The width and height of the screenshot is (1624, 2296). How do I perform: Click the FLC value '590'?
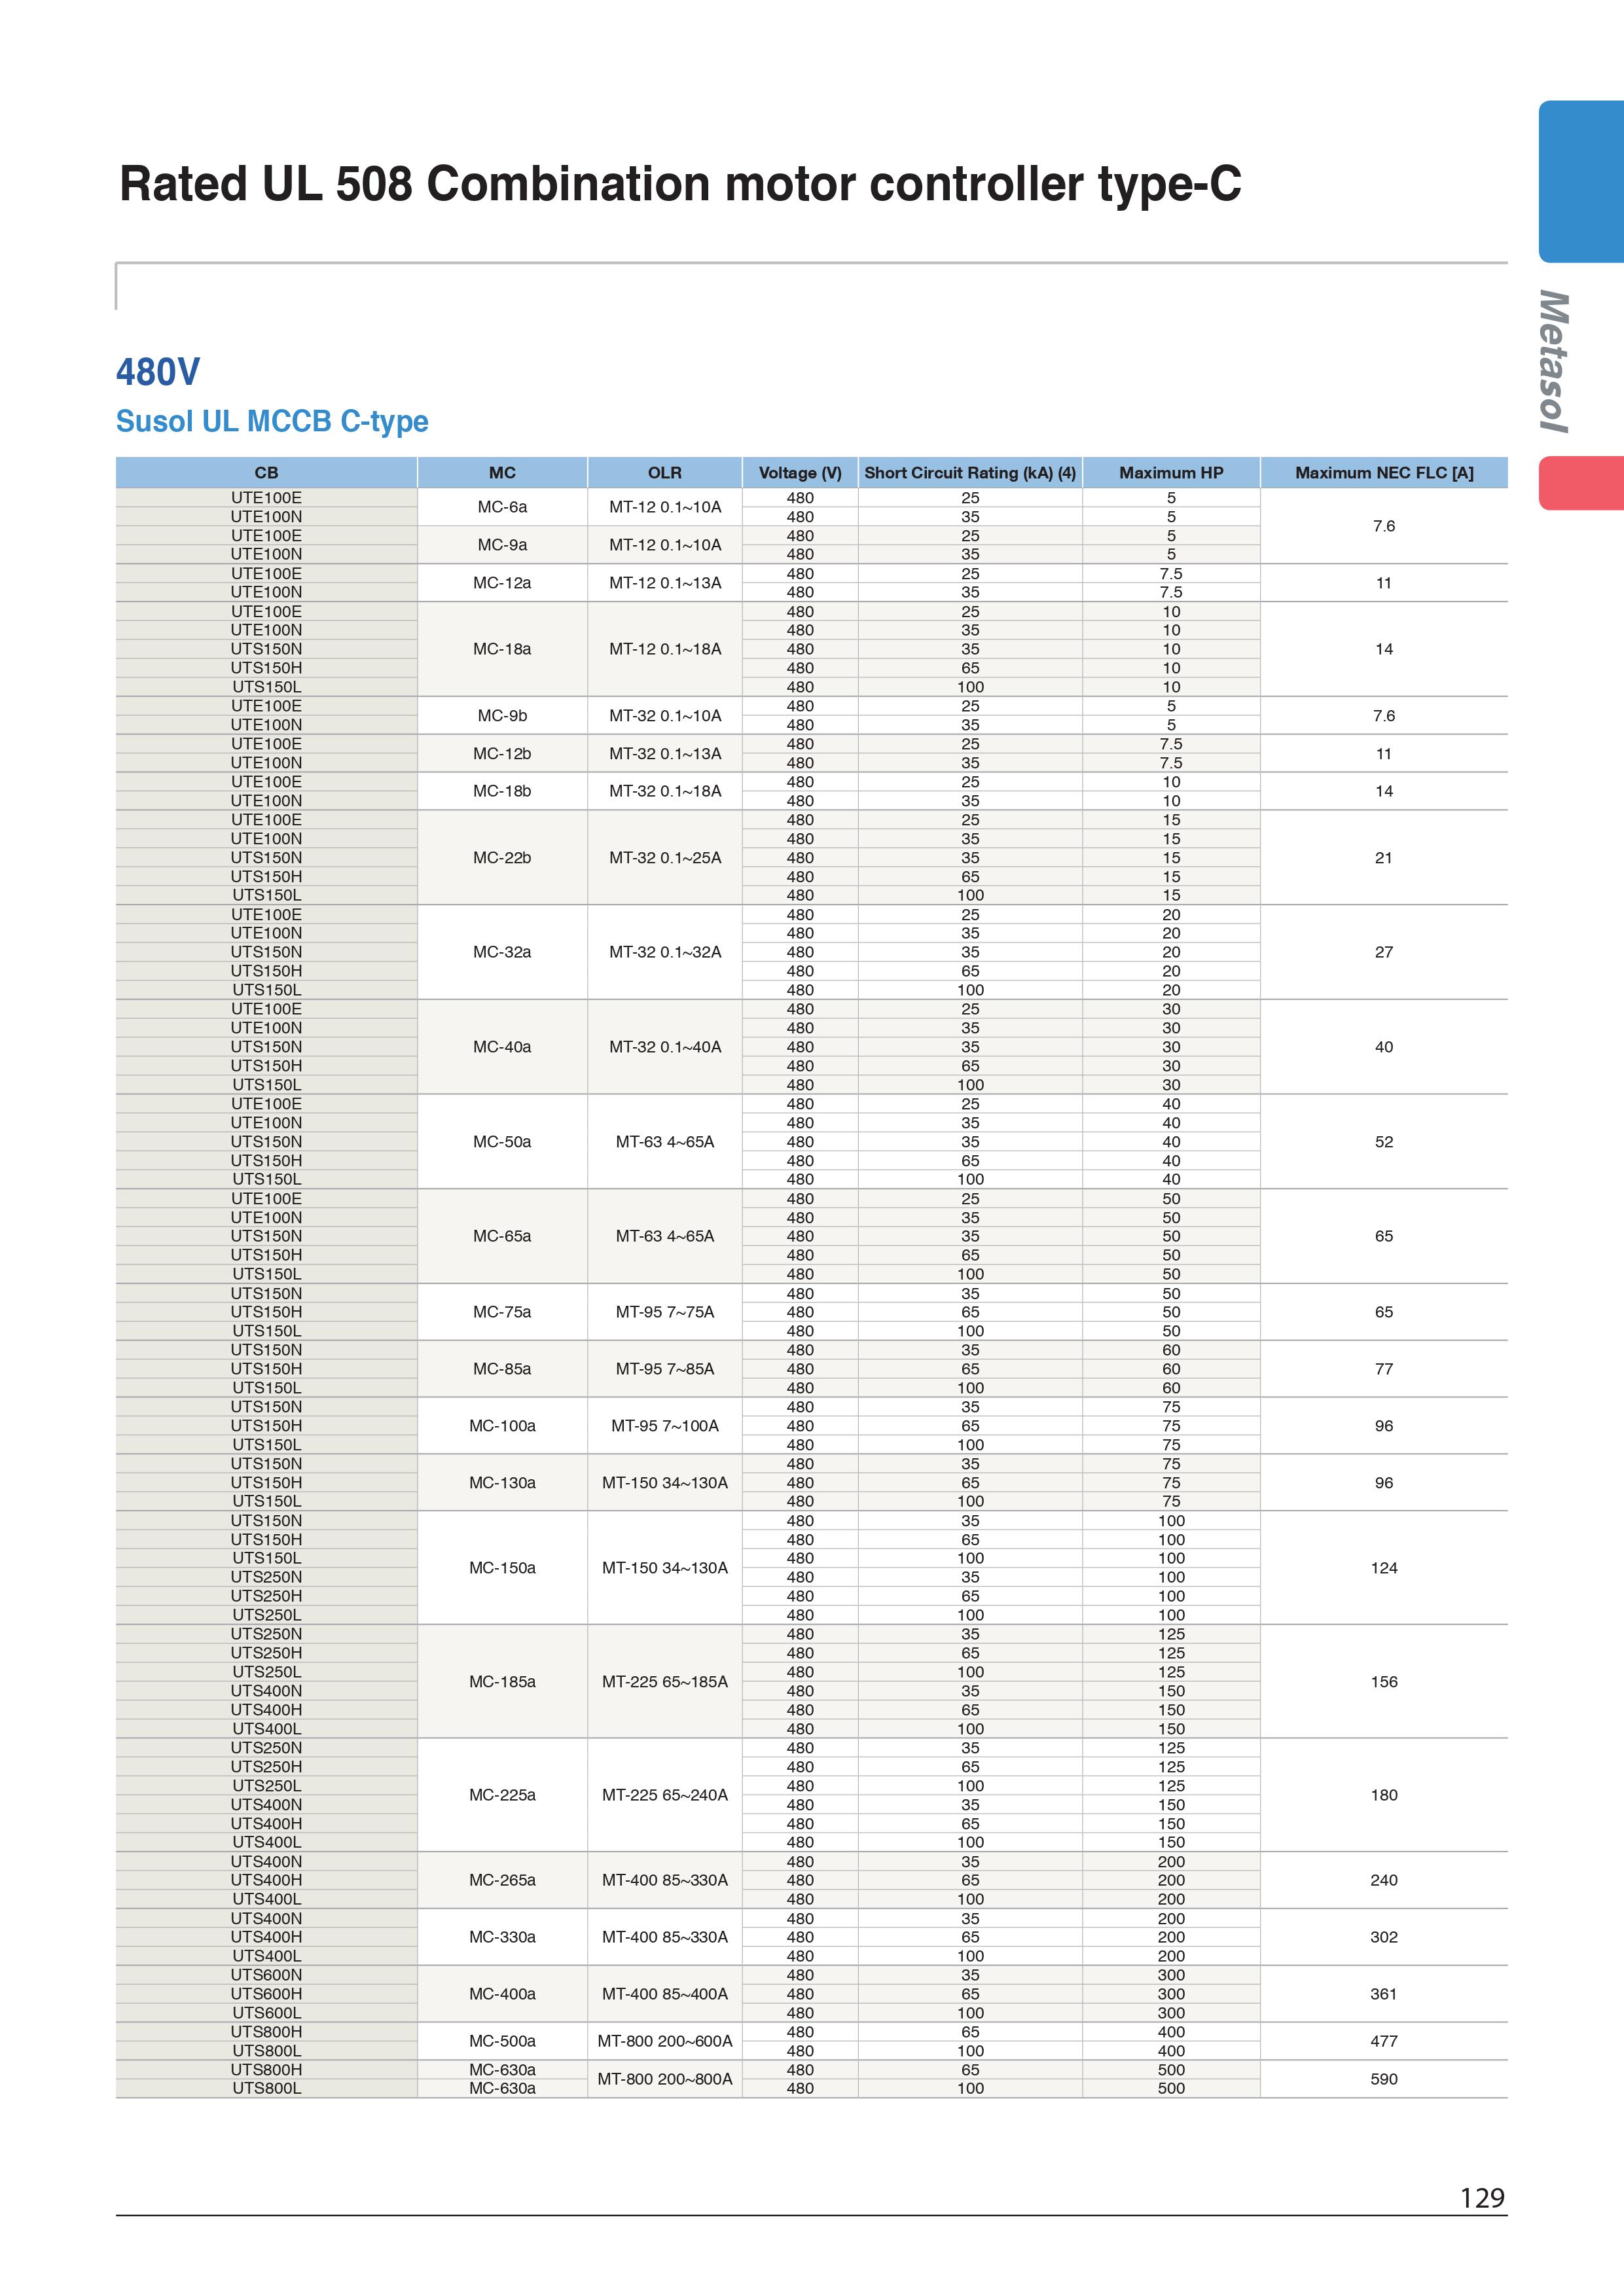click(1384, 2079)
